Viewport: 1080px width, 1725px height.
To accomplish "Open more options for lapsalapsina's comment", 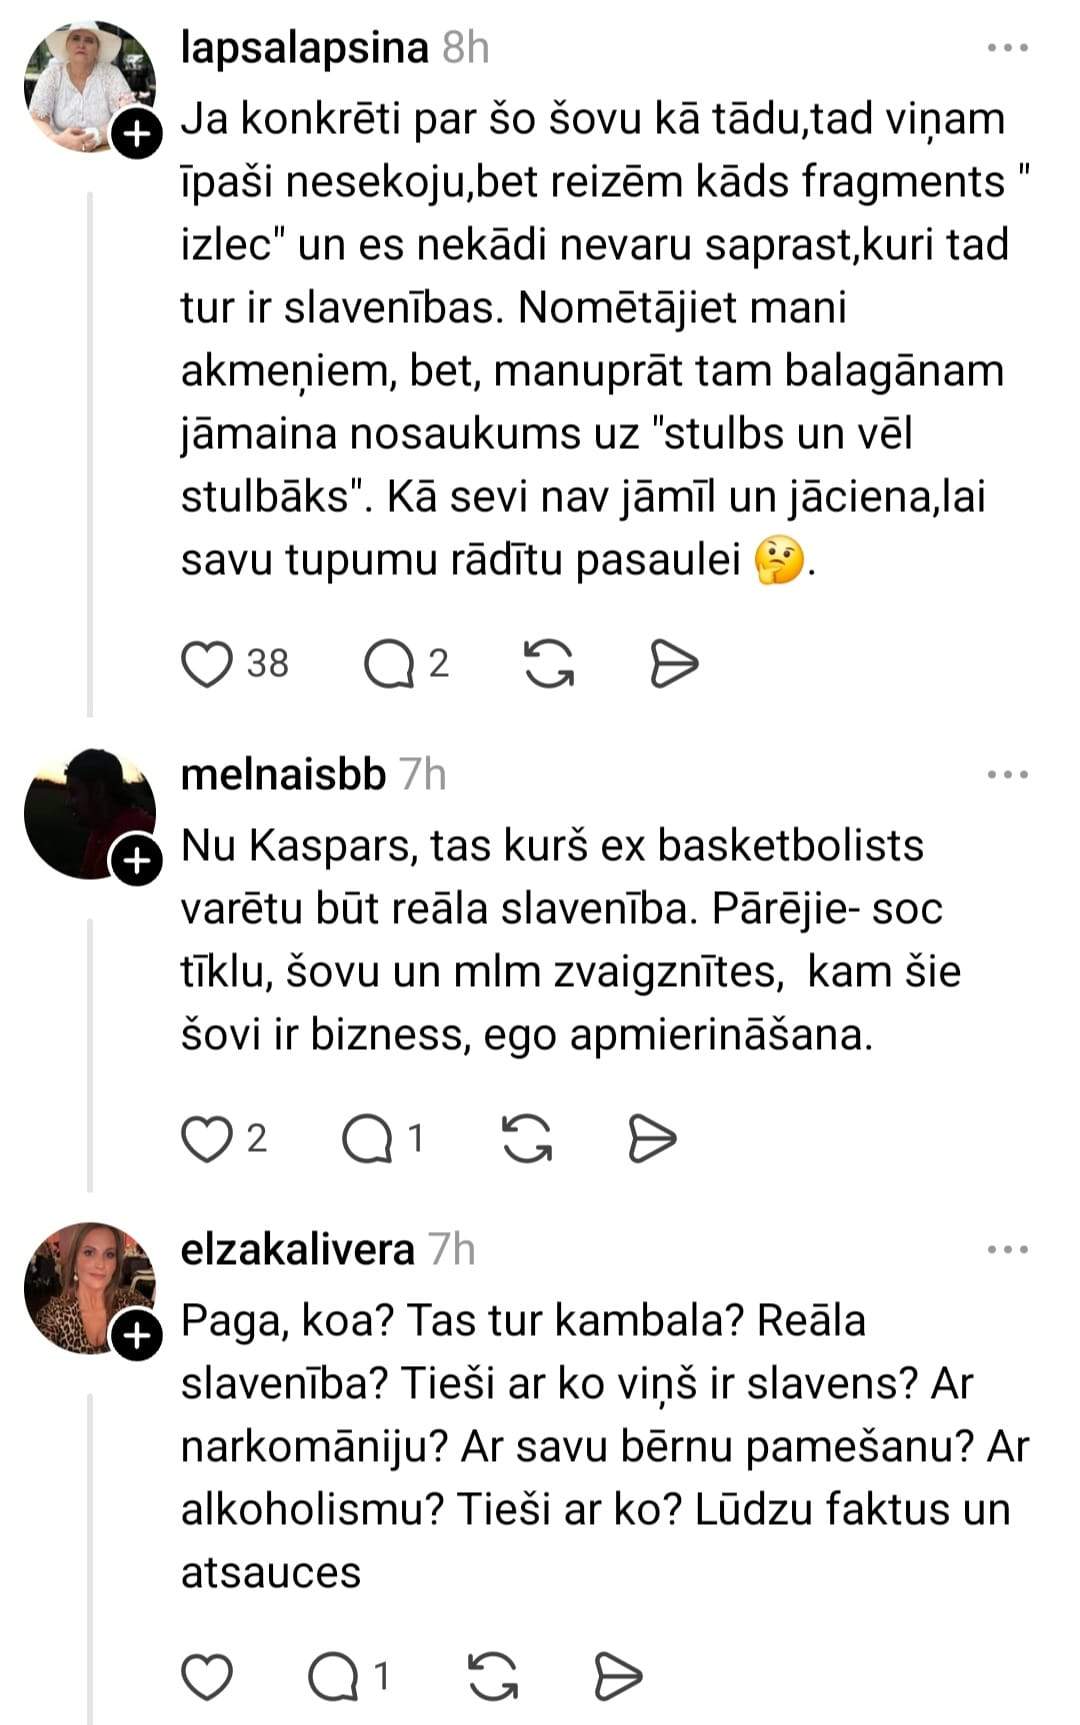I will coord(1007,48).
